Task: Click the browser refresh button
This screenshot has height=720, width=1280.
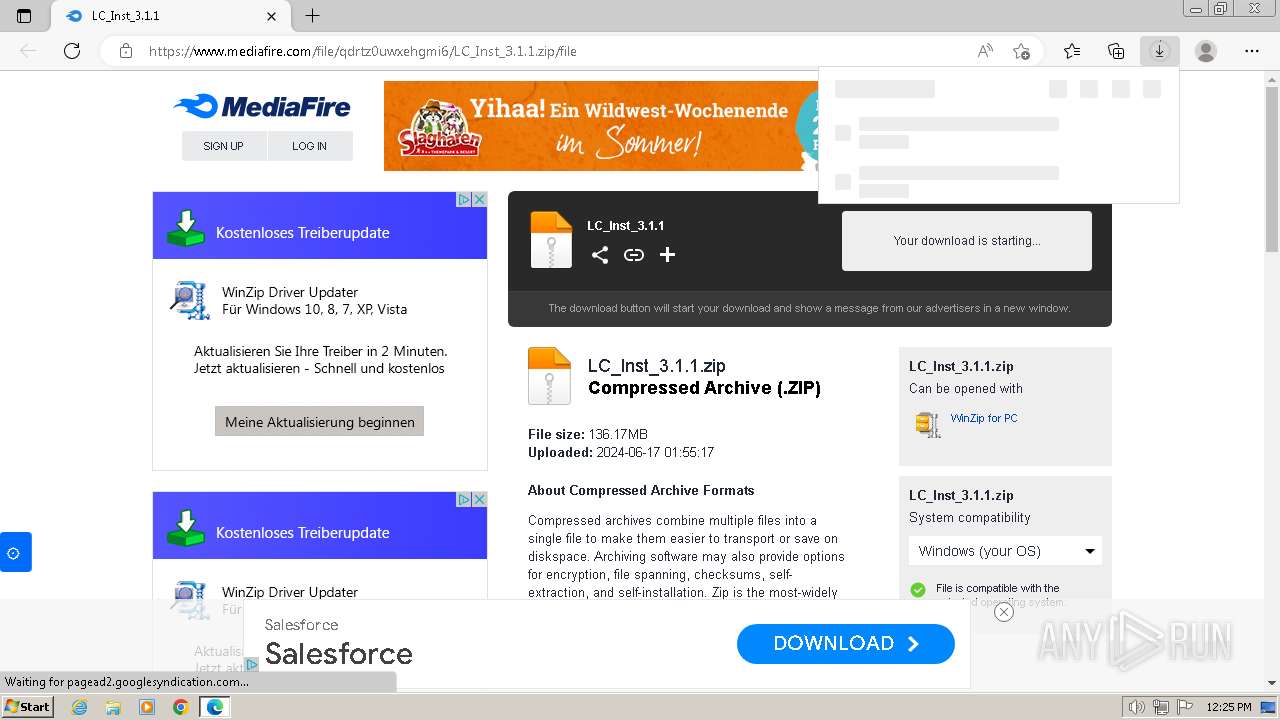Action: pos(72,51)
